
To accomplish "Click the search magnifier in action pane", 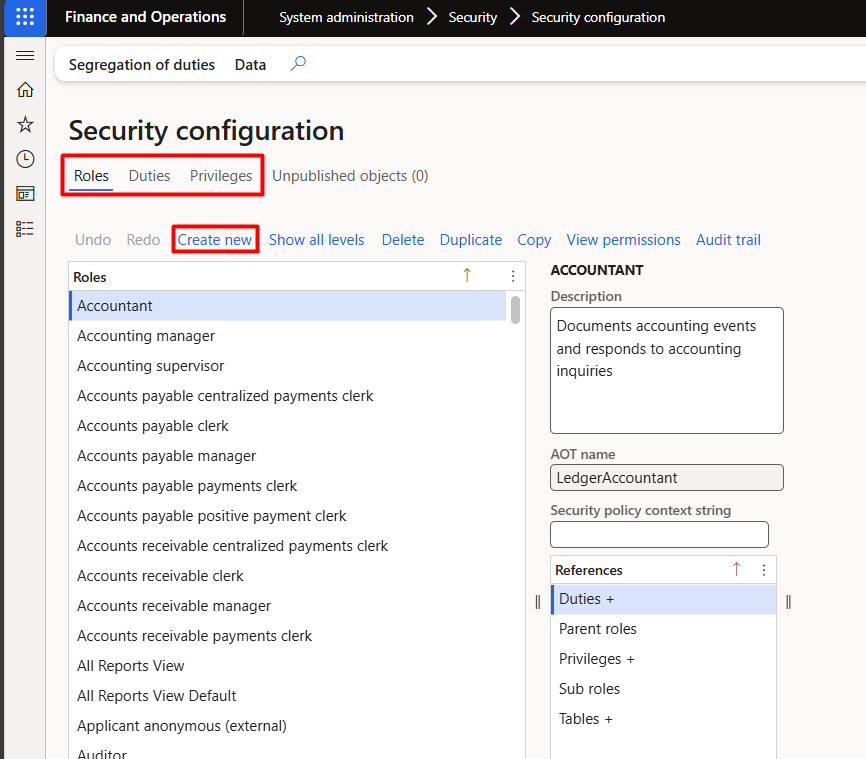I will (298, 64).
